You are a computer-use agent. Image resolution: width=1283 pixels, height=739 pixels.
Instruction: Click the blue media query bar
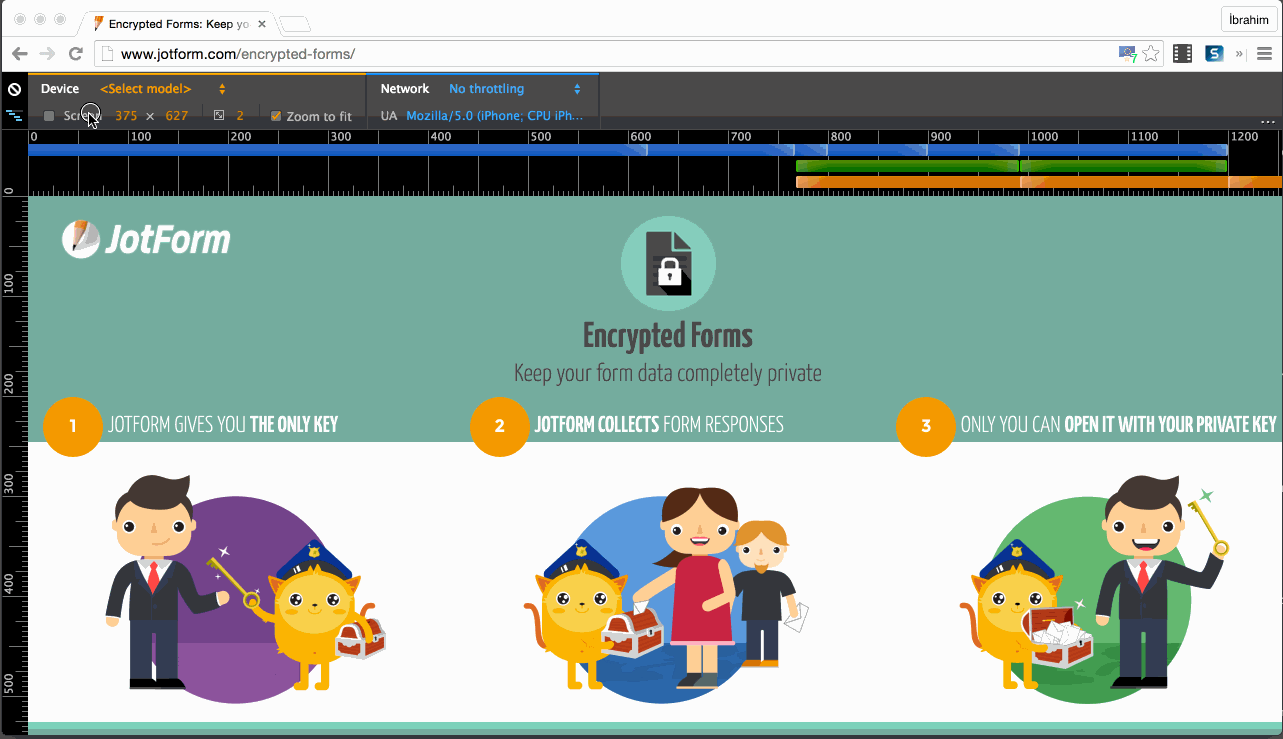pos(628,150)
